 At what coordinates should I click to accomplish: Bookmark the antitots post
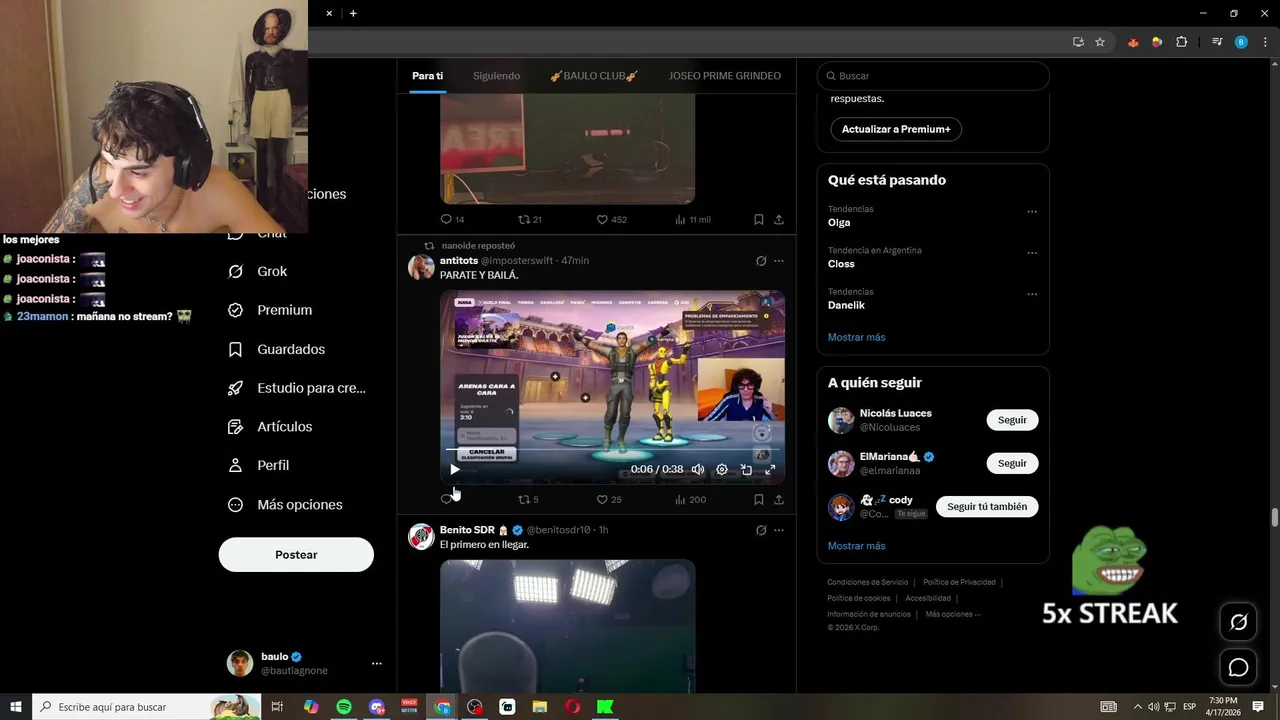759,499
